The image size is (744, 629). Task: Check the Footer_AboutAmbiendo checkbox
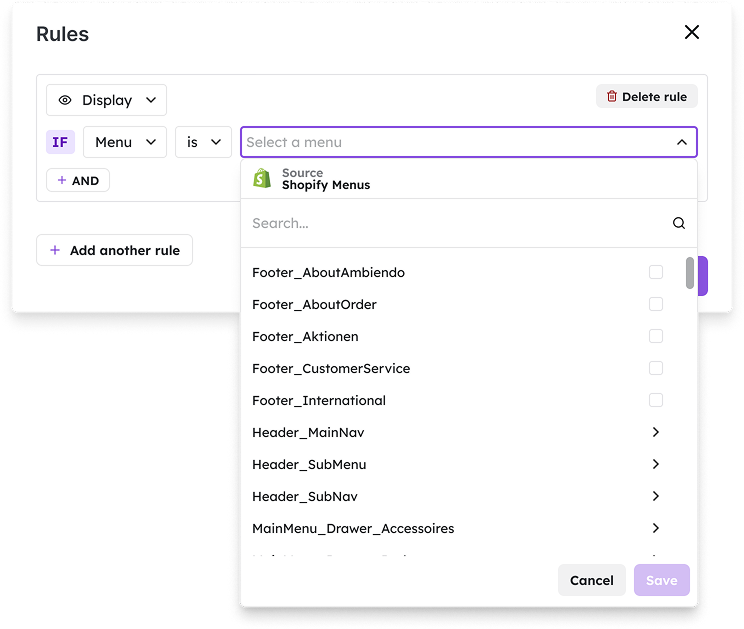[x=656, y=272]
